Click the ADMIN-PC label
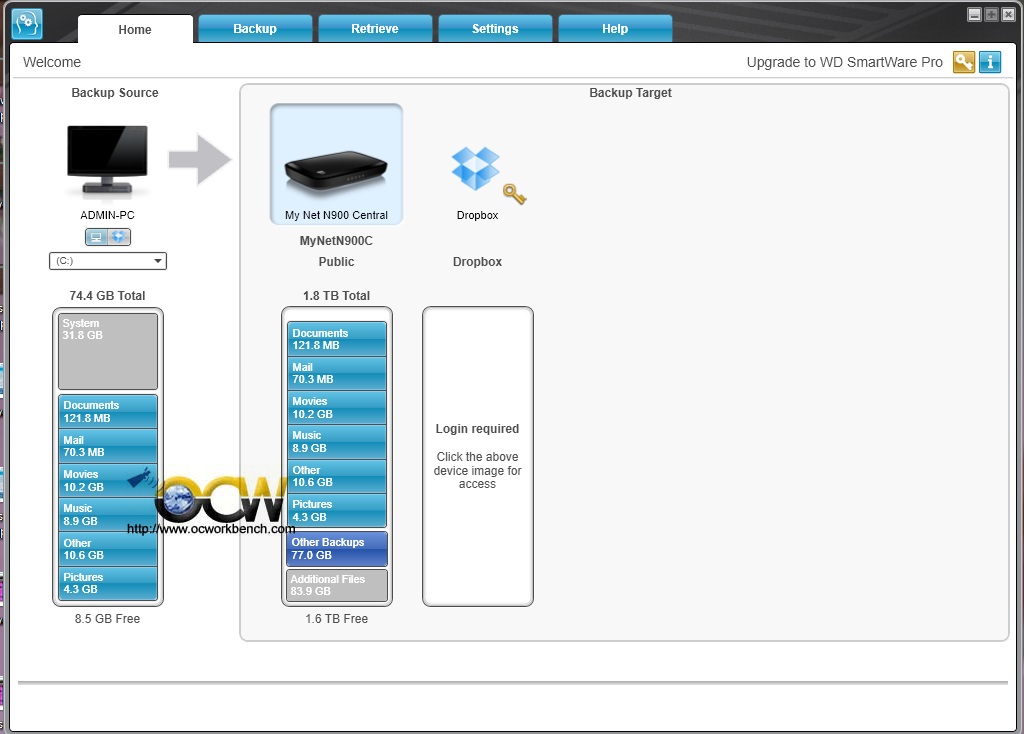1024x734 pixels. pyautogui.click(x=107, y=215)
